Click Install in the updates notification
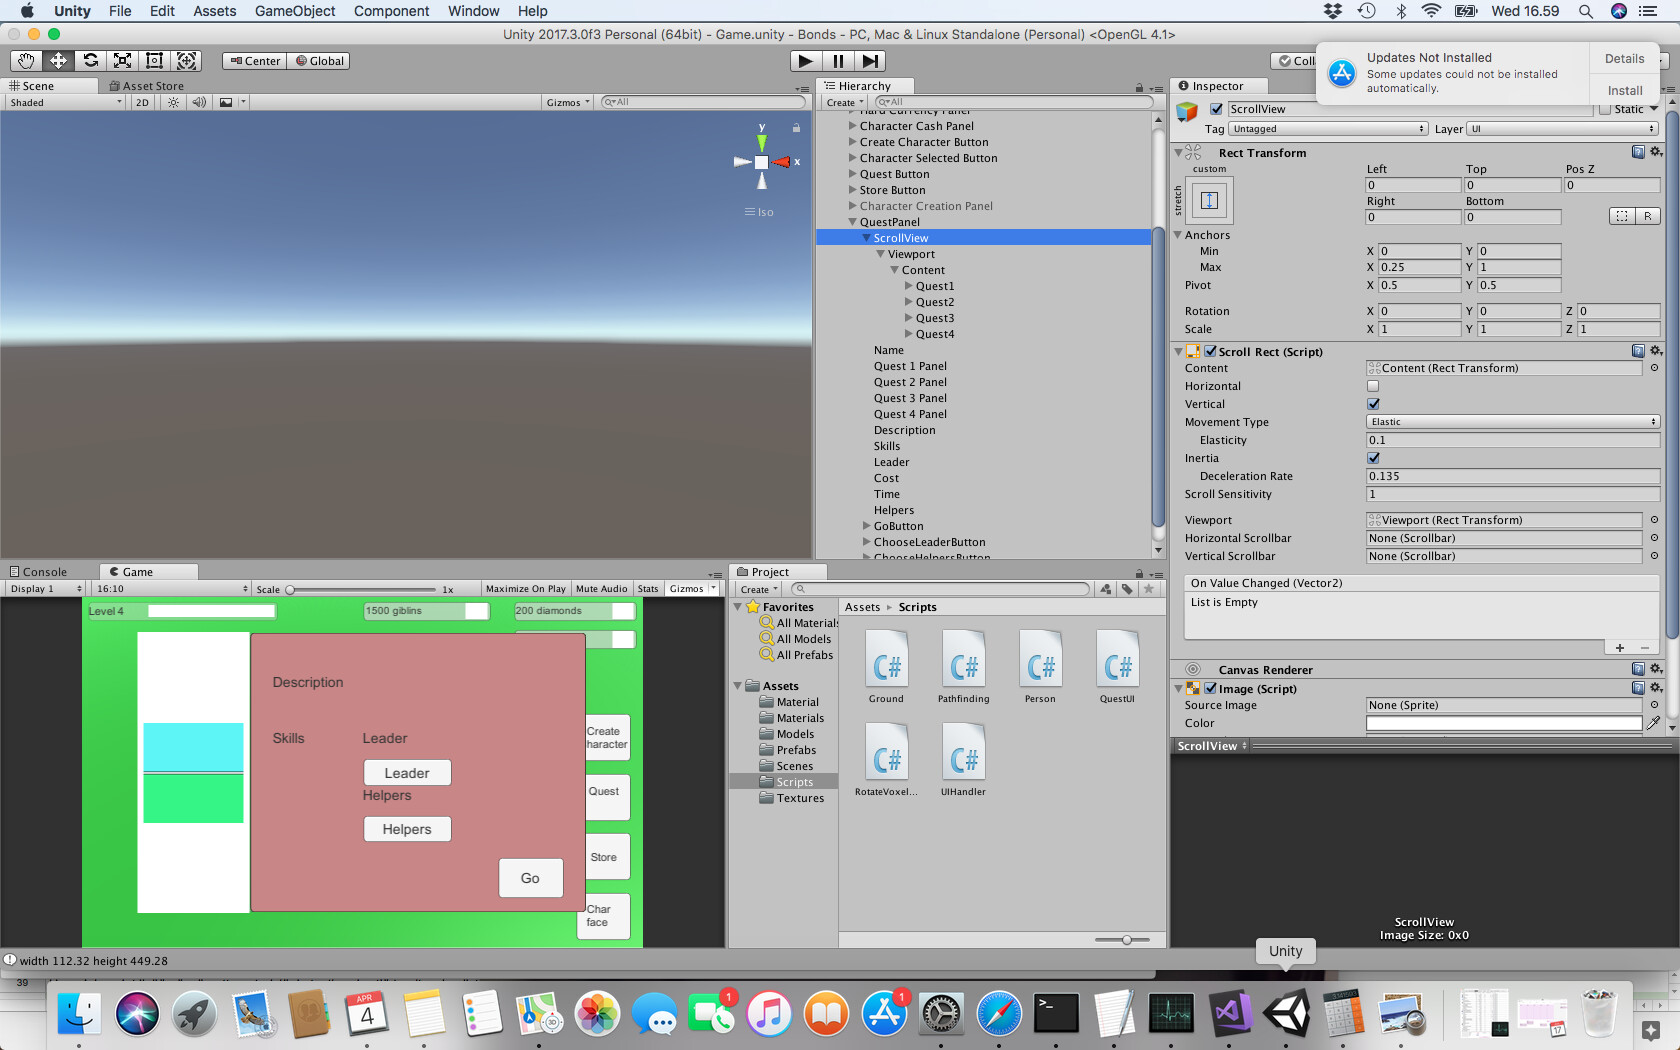The width and height of the screenshot is (1680, 1050). point(1624,90)
